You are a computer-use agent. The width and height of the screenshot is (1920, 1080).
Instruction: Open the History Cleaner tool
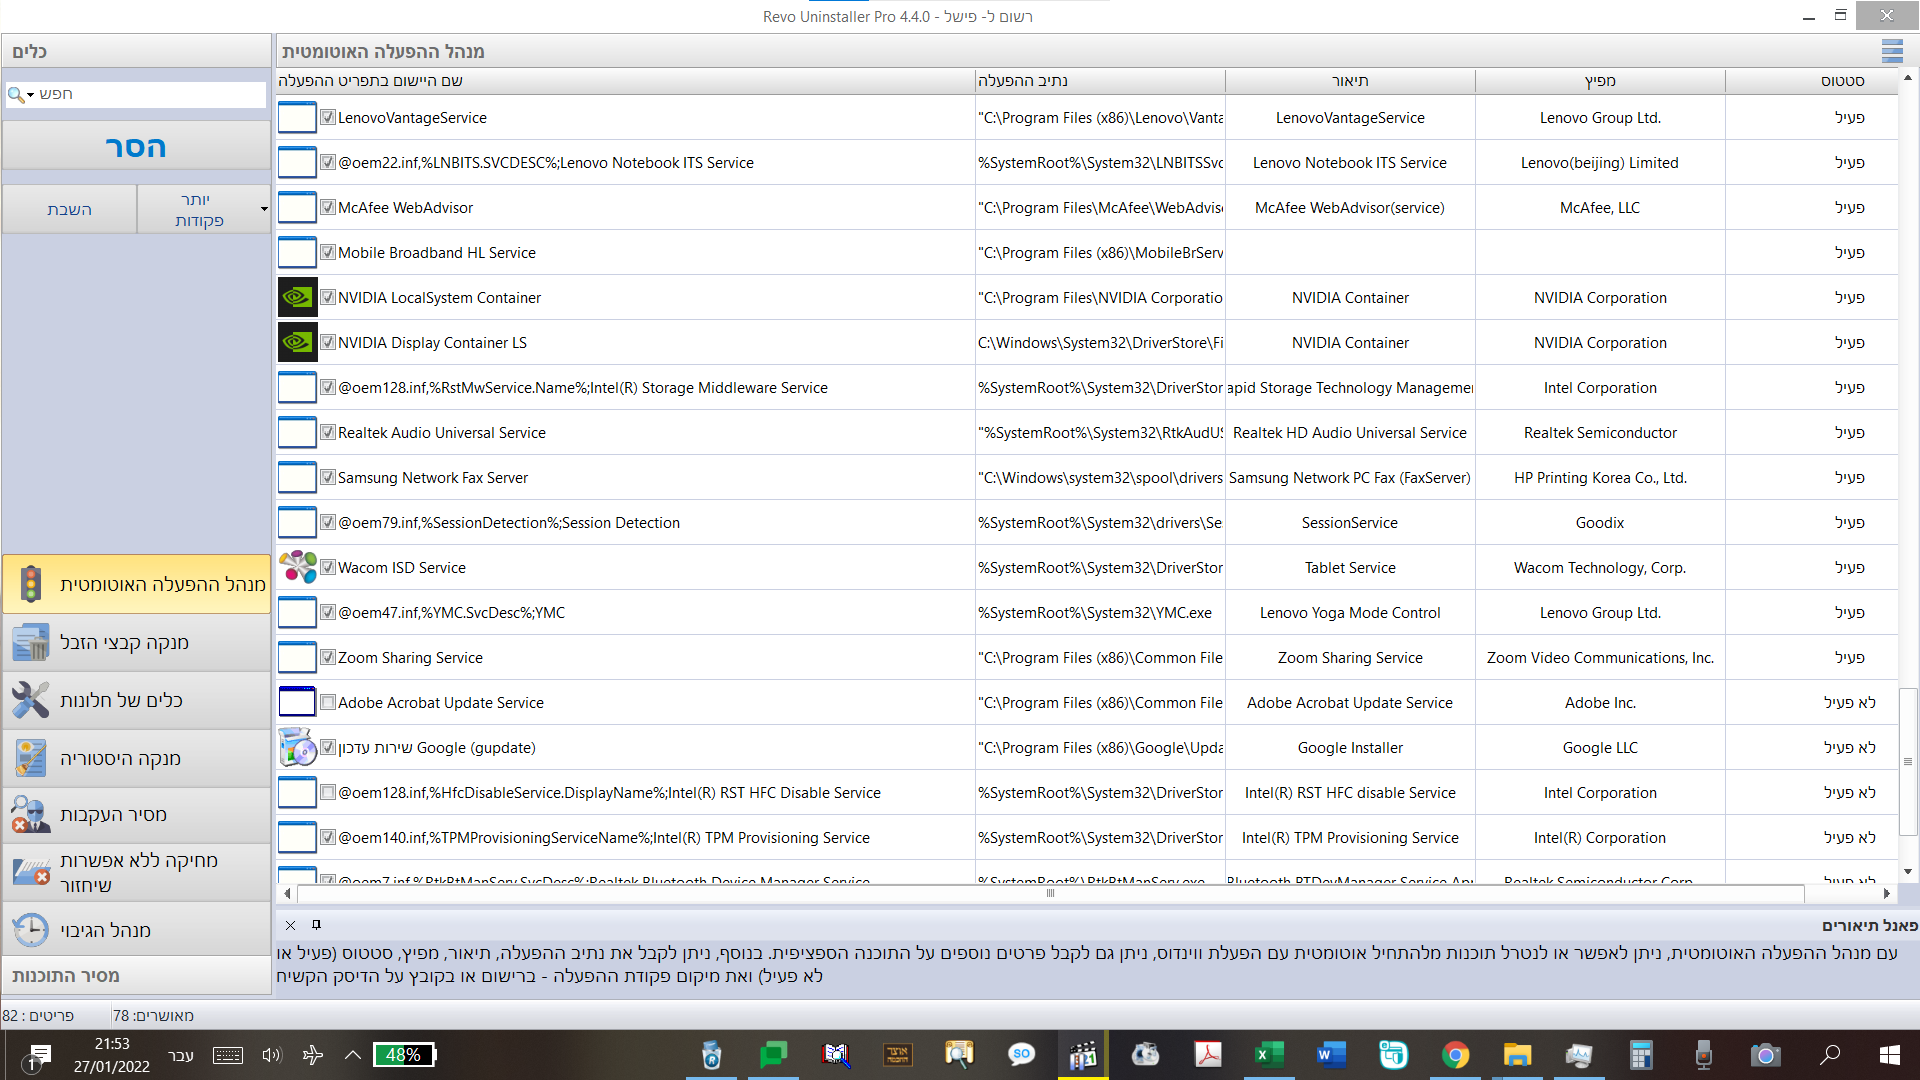click(137, 758)
